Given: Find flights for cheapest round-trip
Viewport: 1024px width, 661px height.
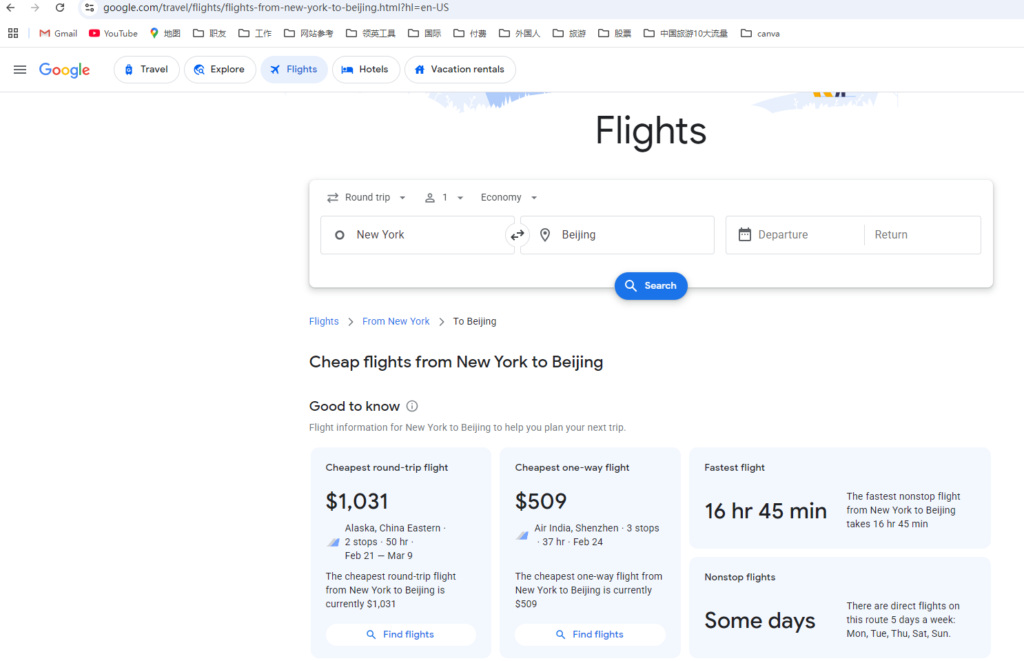Looking at the screenshot, I should pyautogui.click(x=400, y=634).
